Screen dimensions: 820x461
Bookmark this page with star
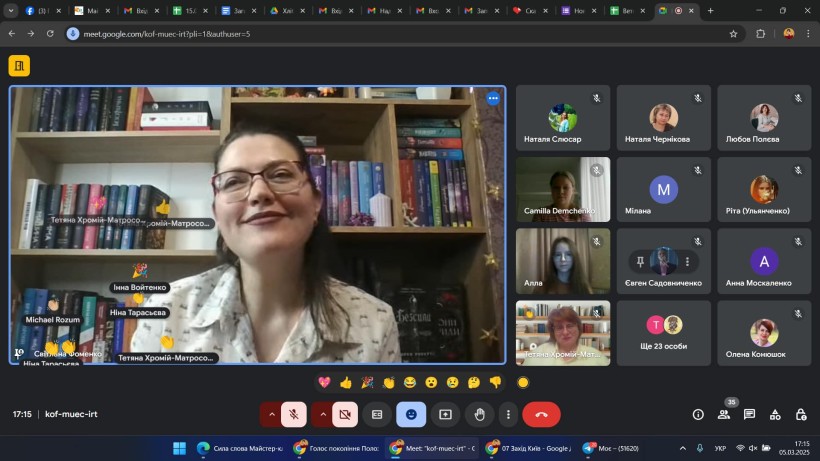point(733,33)
